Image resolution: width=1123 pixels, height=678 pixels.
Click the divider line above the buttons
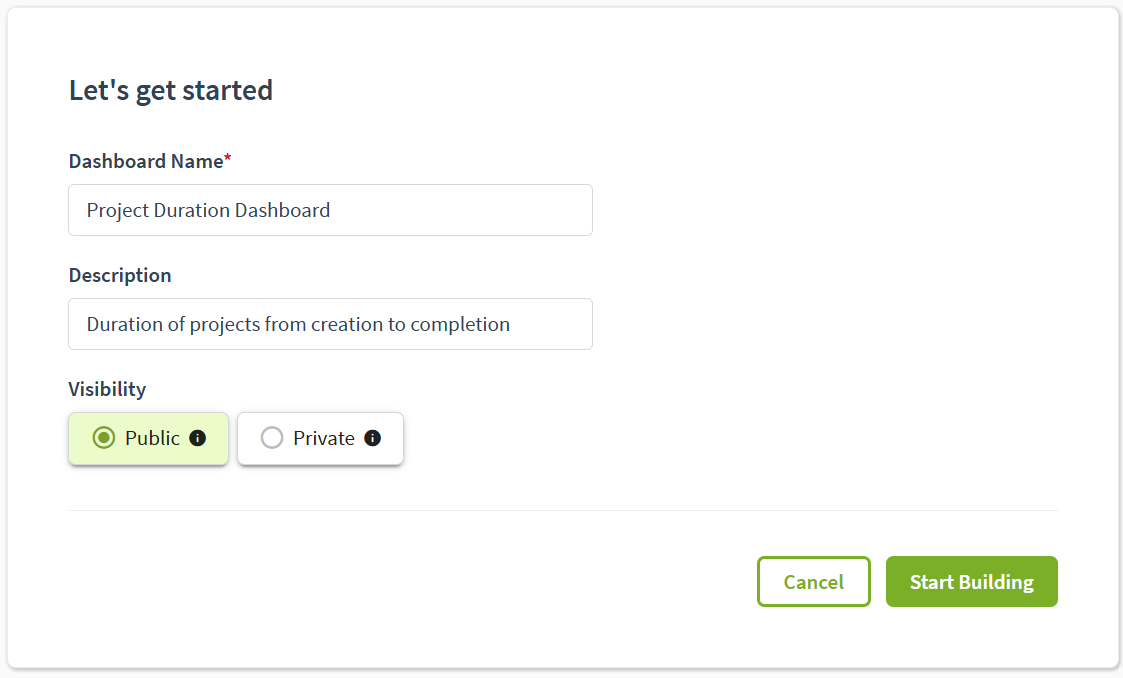pyautogui.click(x=562, y=510)
